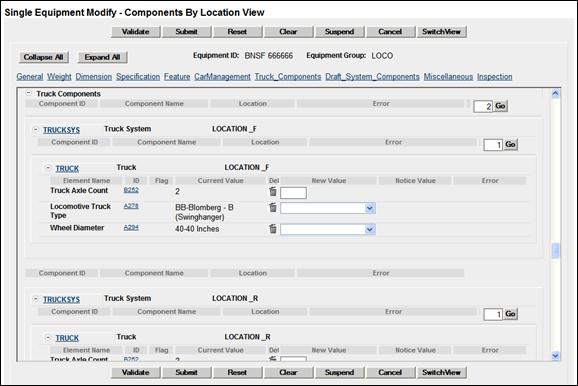Focus the TRUCKSYS LOCATION_R count field
This screenshot has width=578, height=386.
pyautogui.click(x=493, y=314)
